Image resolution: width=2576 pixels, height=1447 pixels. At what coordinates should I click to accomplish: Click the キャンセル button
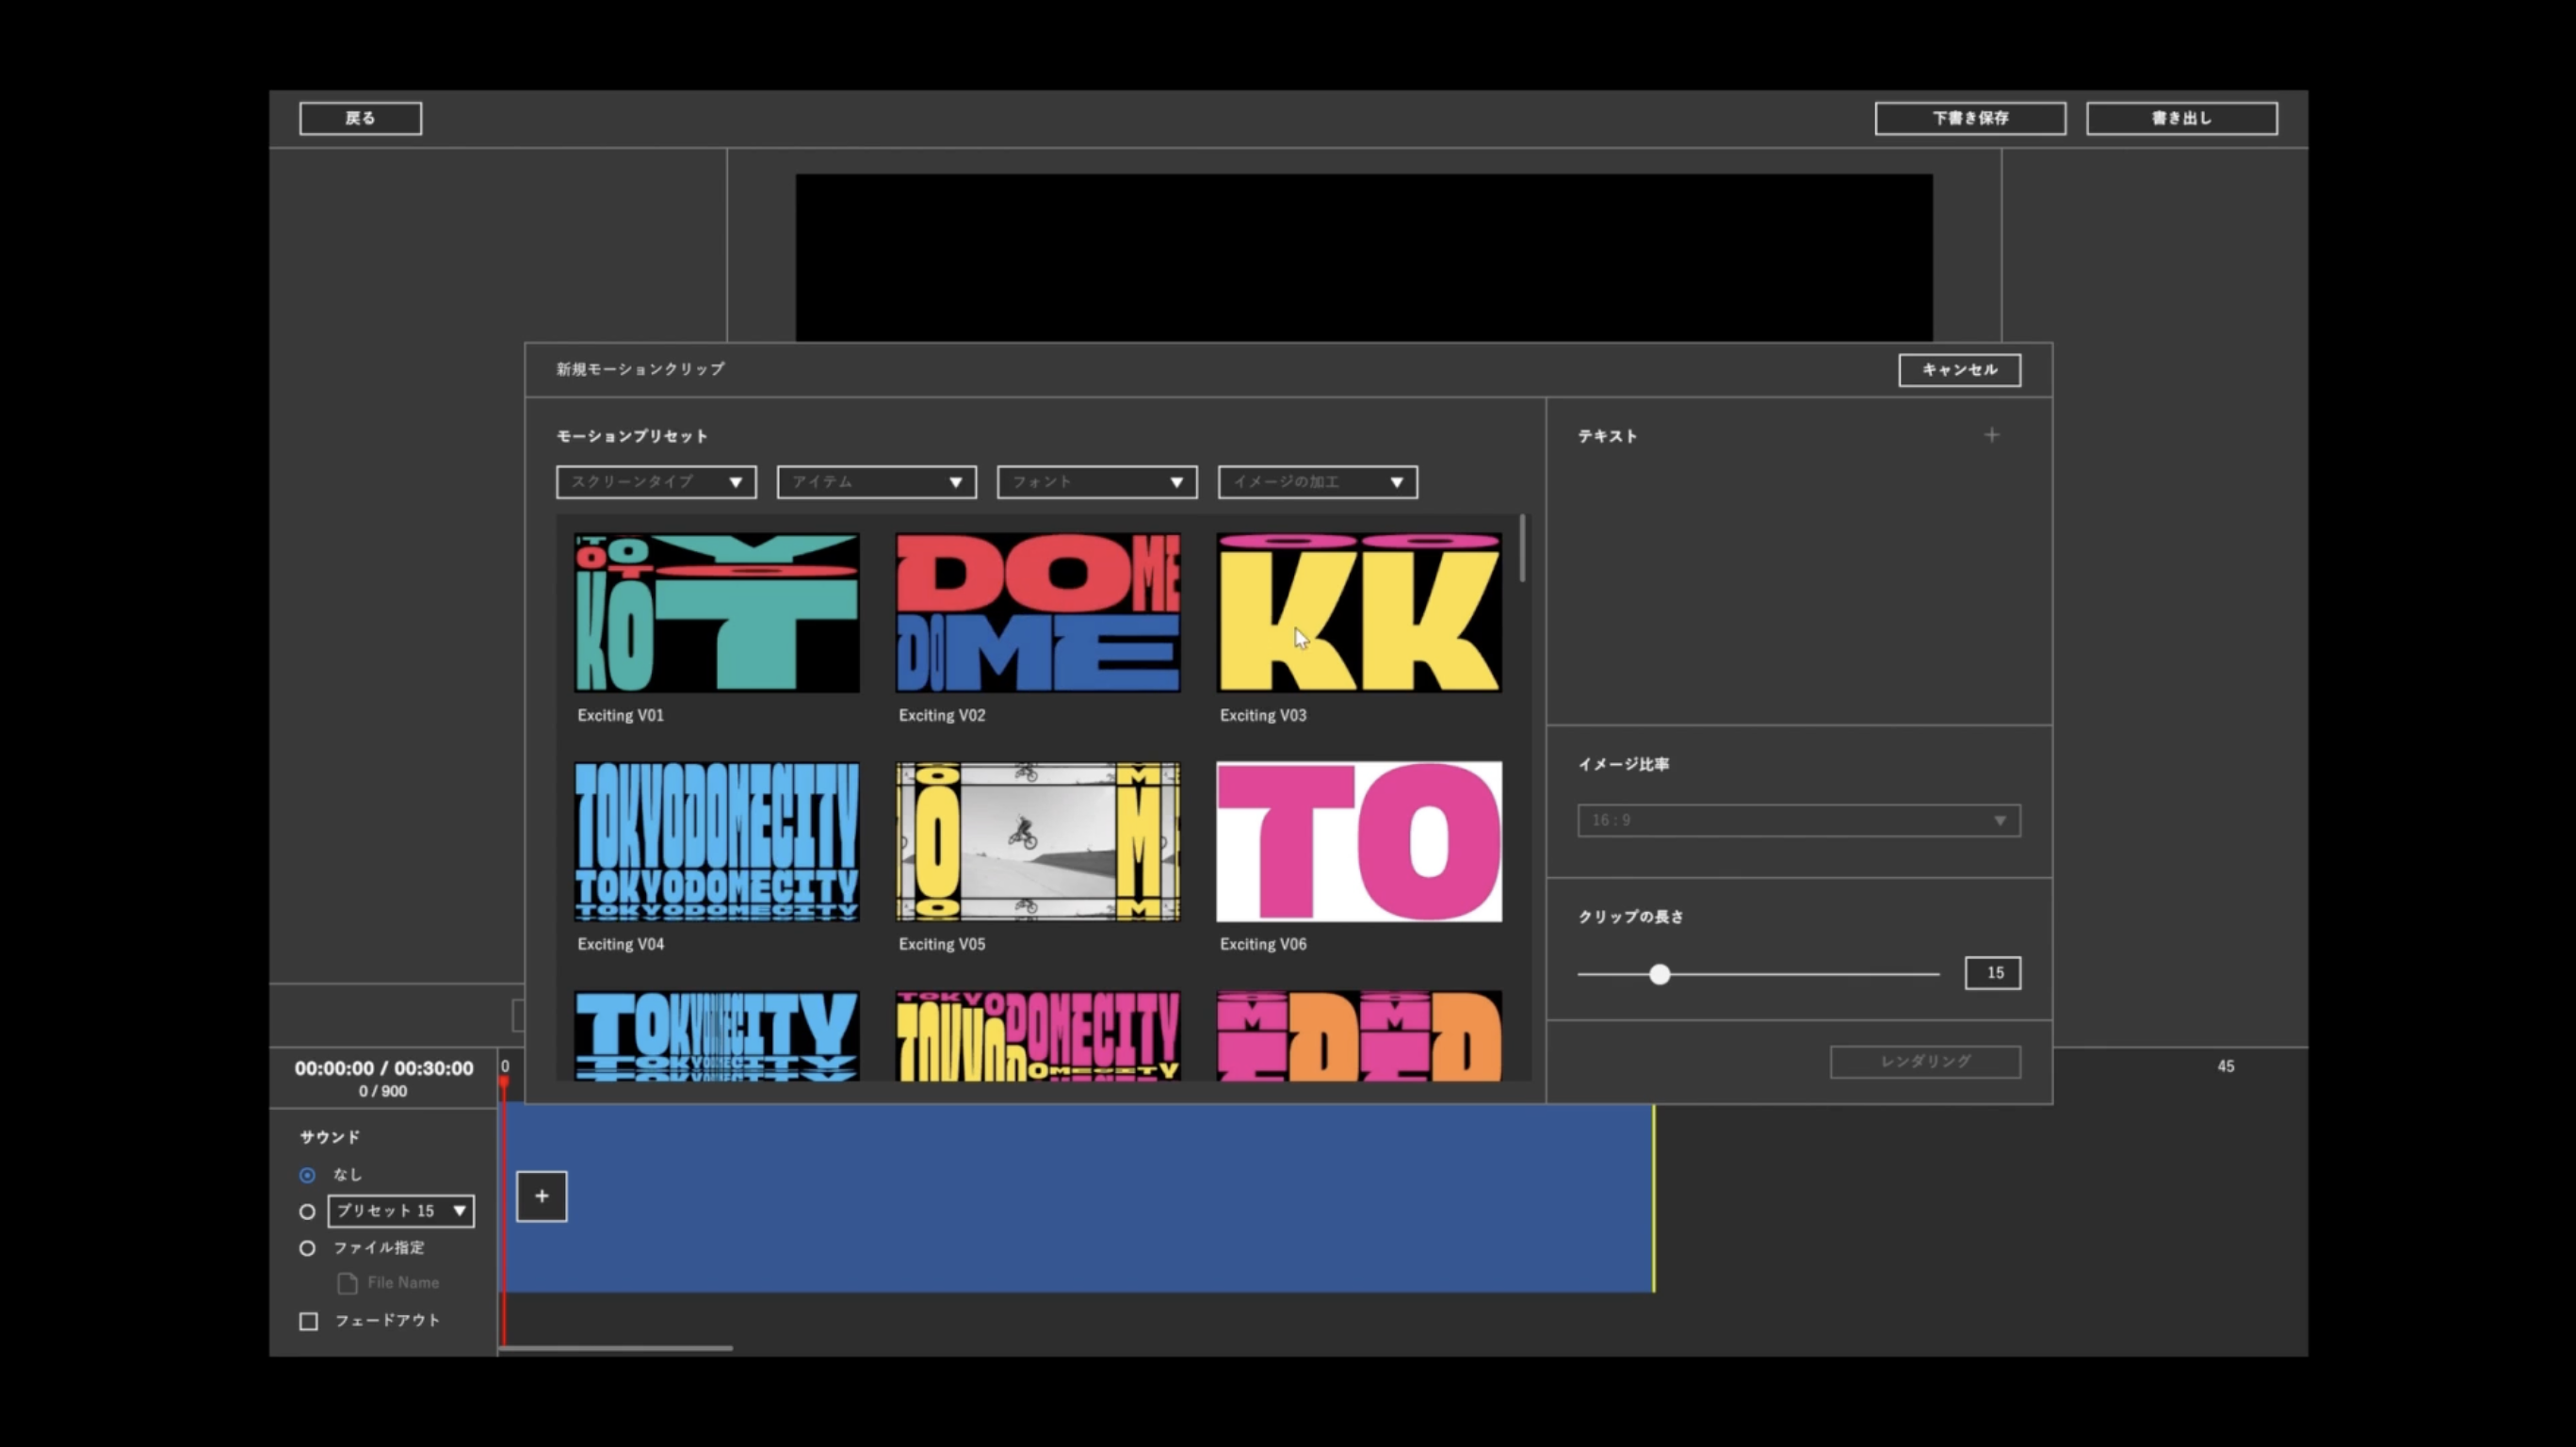coord(1959,370)
